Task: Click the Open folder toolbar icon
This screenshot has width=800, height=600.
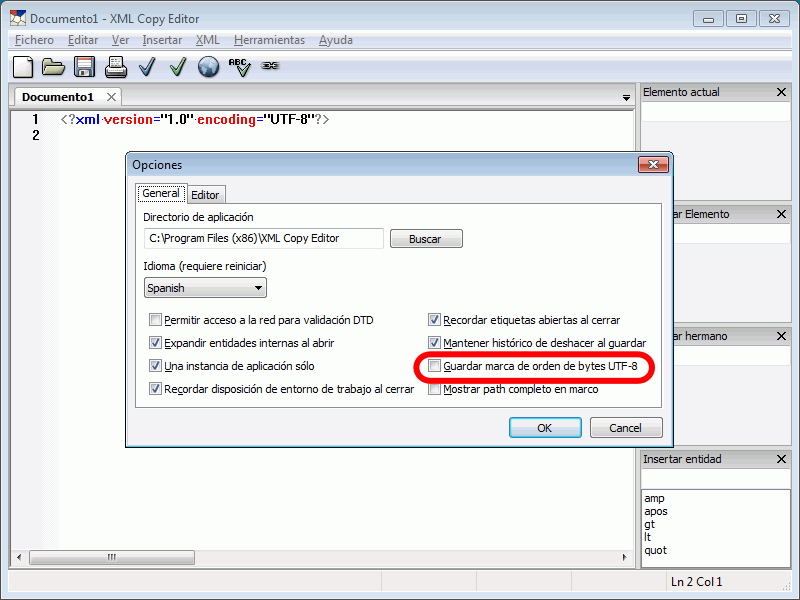Action: pos(53,67)
